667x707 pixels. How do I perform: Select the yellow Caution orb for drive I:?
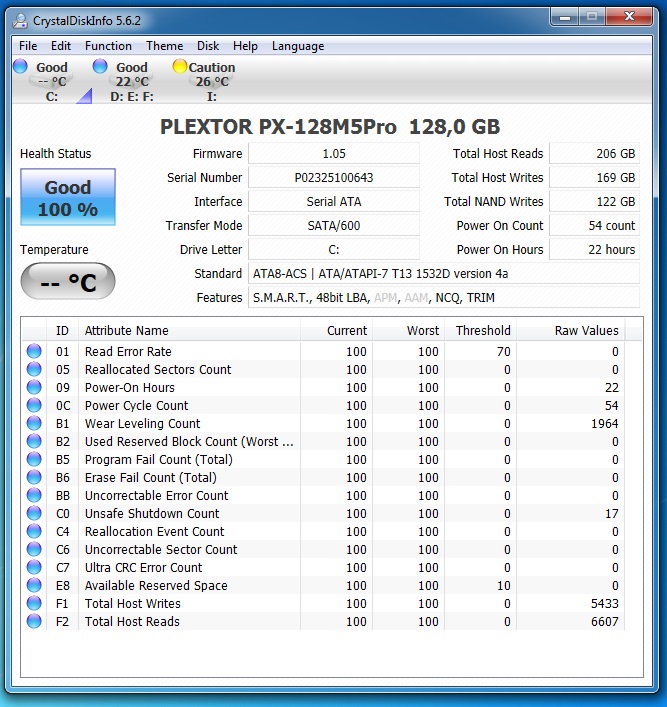coord(180,67)
